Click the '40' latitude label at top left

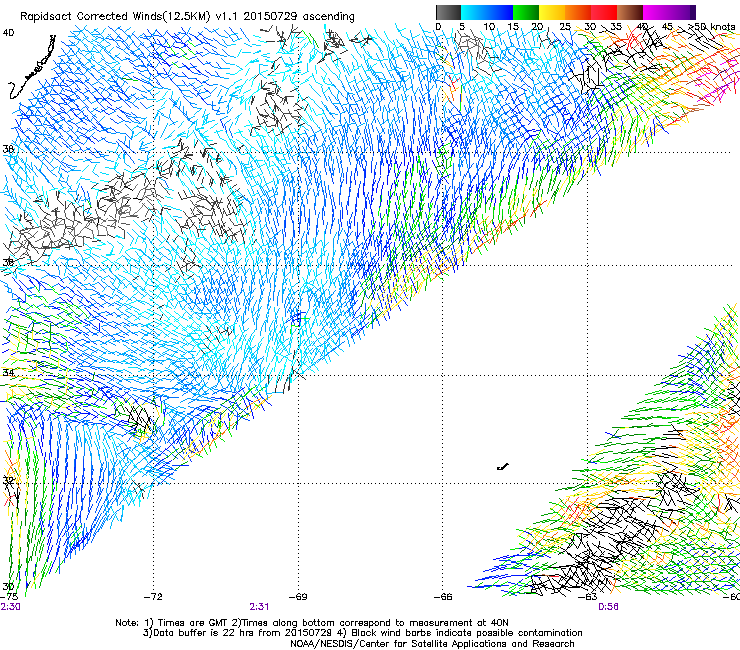(x=8, y=33)
